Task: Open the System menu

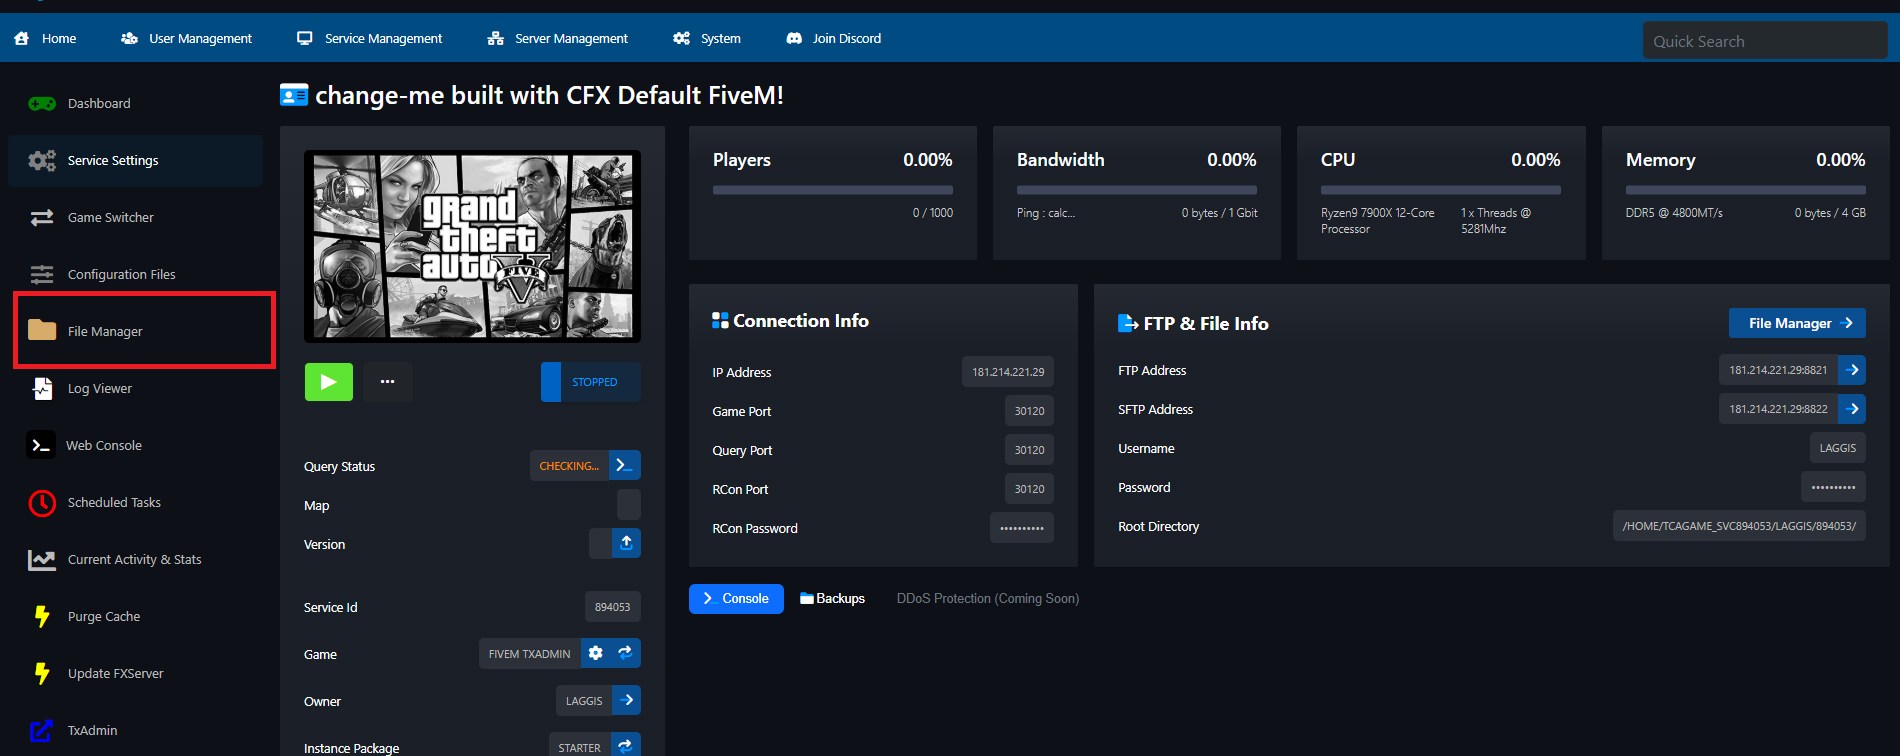Action: point(707,38)
